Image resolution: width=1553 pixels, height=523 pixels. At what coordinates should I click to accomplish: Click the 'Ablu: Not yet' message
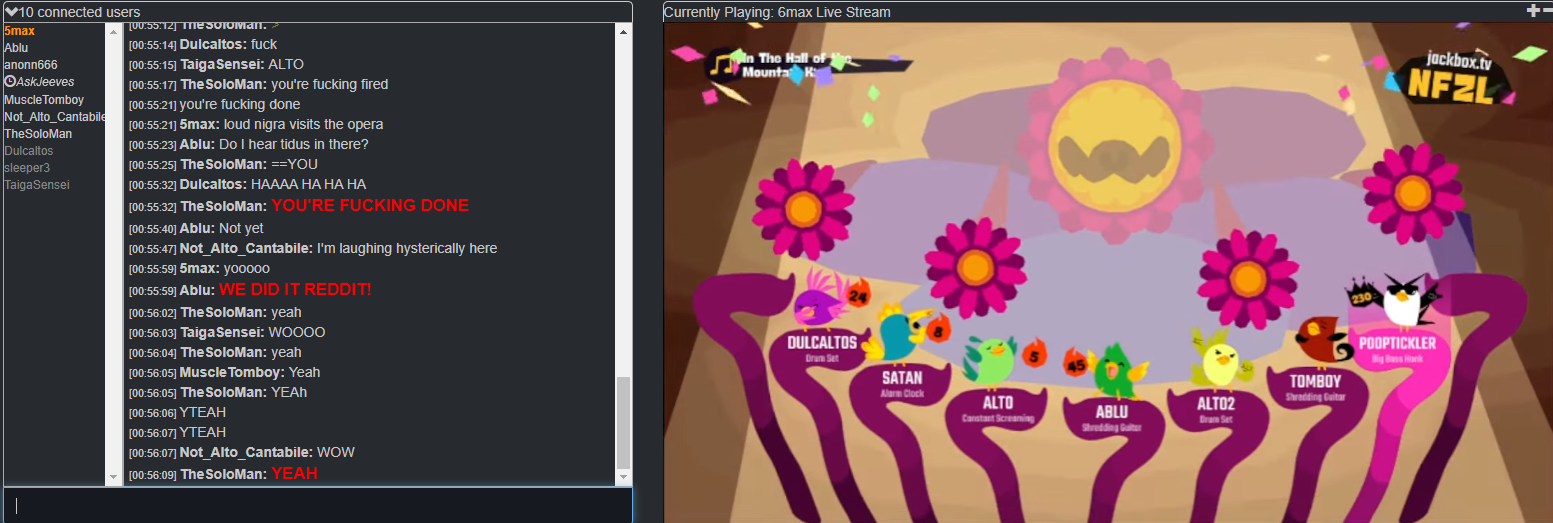point(196,228)
